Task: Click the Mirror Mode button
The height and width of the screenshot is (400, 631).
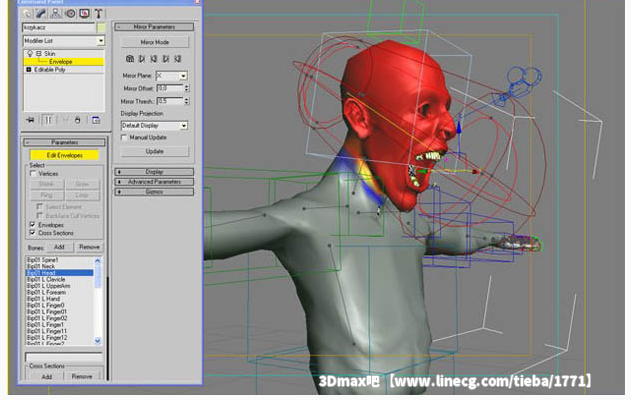Action: click(154, 43)
